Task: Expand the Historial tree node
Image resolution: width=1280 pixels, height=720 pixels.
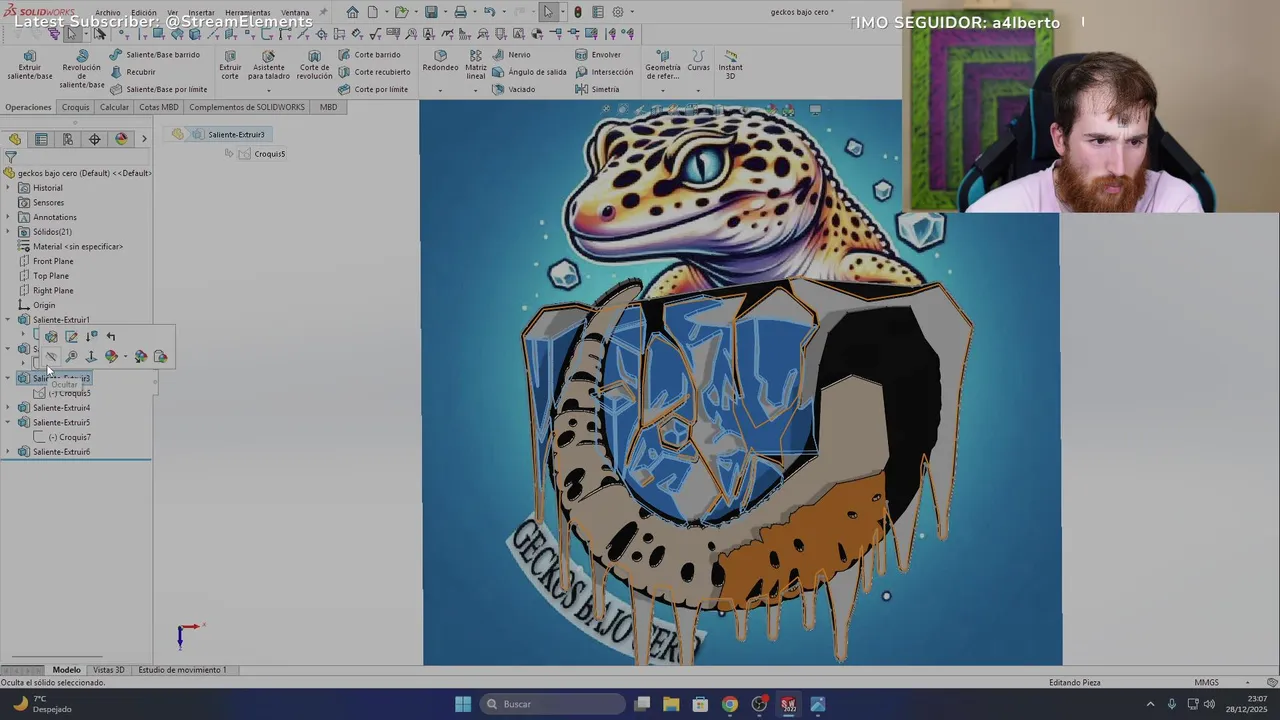Action: click(x=9, y=188)
